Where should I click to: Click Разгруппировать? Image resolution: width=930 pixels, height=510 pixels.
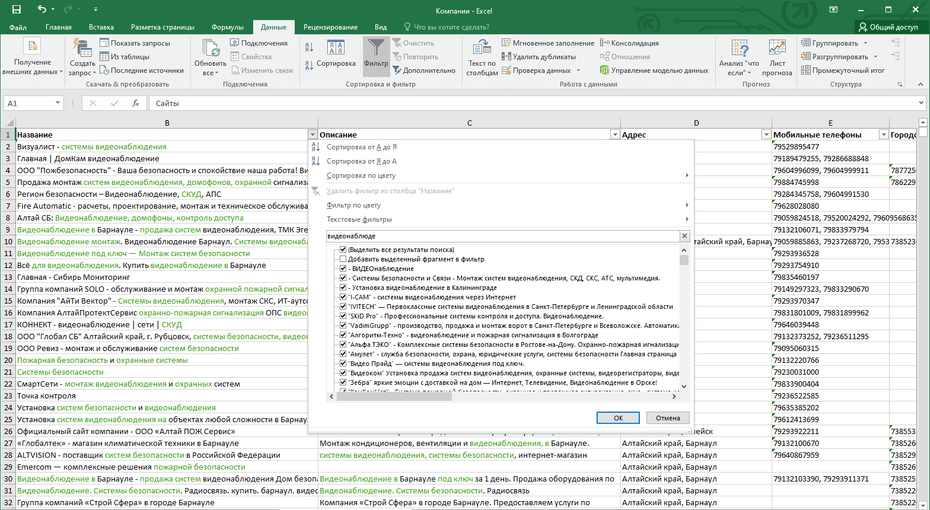pos(835,57)
